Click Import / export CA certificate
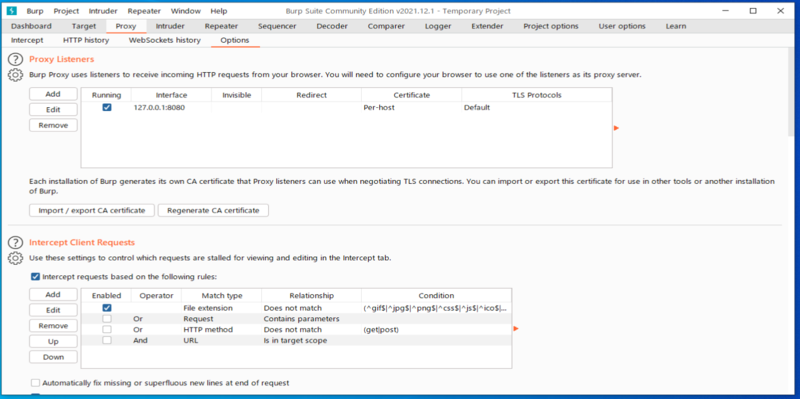This screenshot has width=800, height=399. tap(92, 210)
